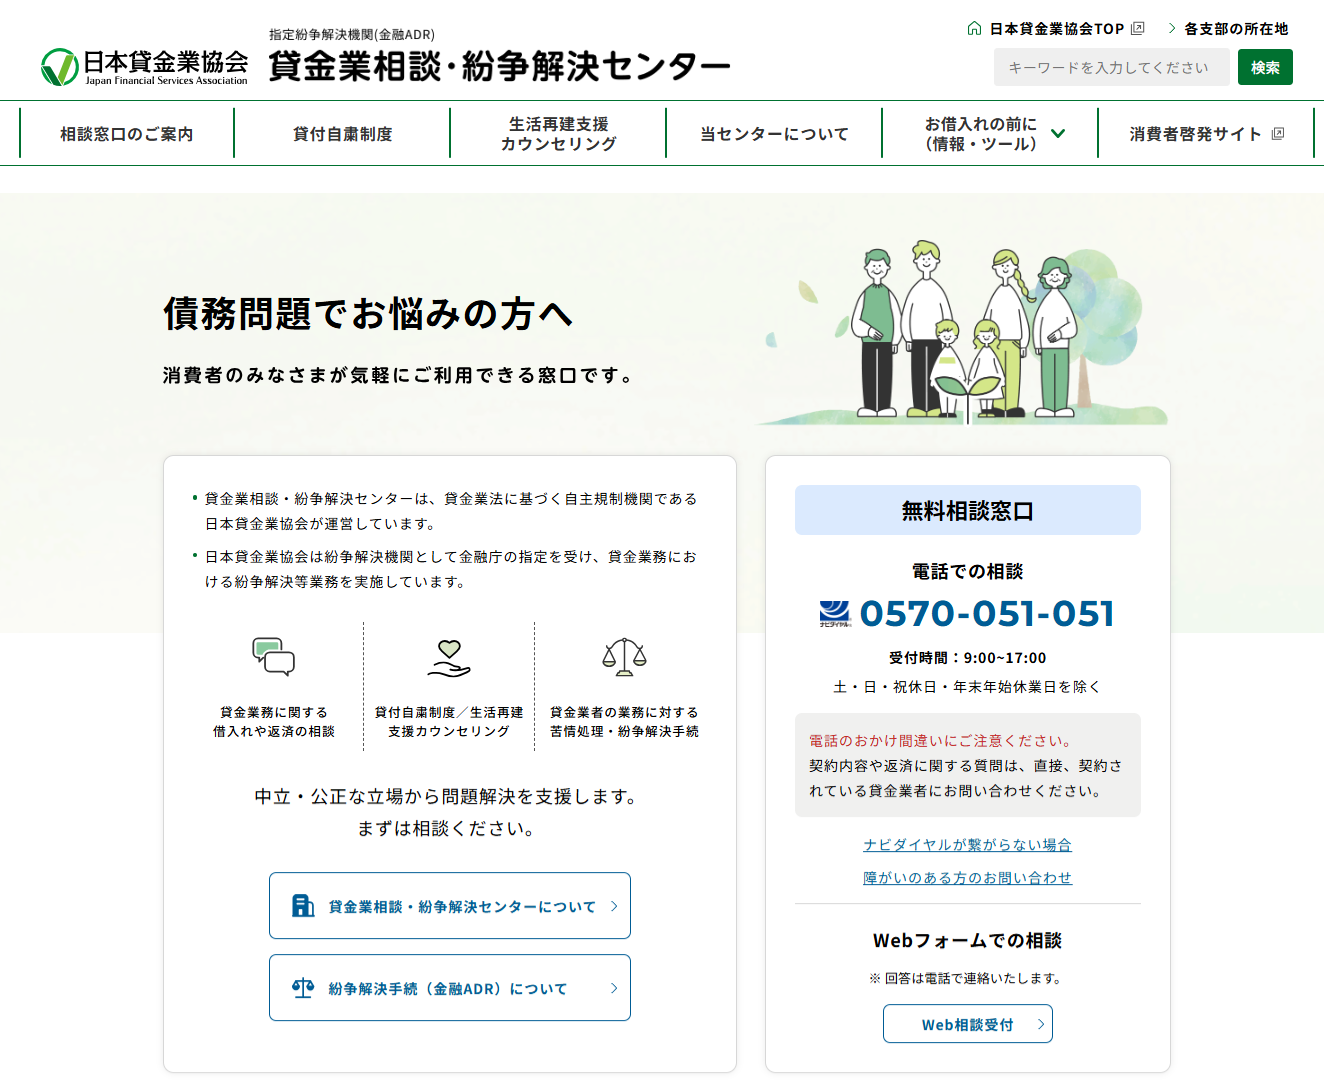Click the Webフォームでの相談 heading
The image size is (1324, 1080).
click(968, 940)
